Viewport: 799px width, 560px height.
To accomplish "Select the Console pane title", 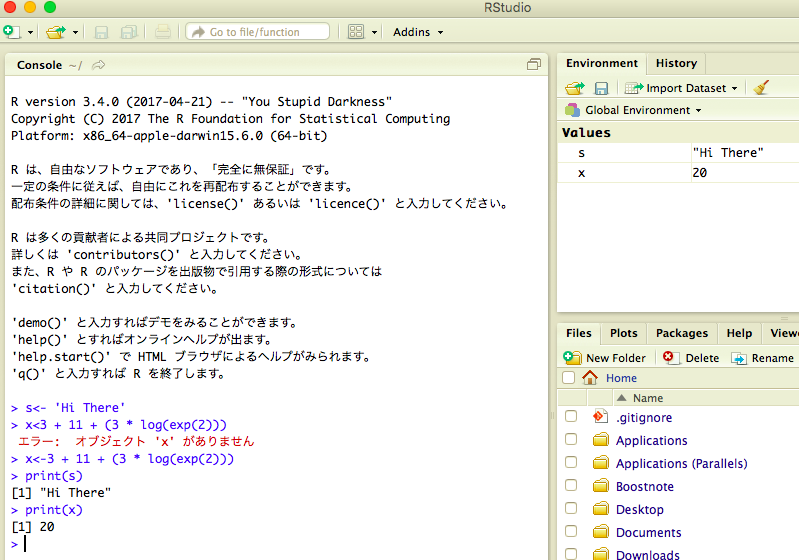I will pyautogui.click(x=39, y=65).
